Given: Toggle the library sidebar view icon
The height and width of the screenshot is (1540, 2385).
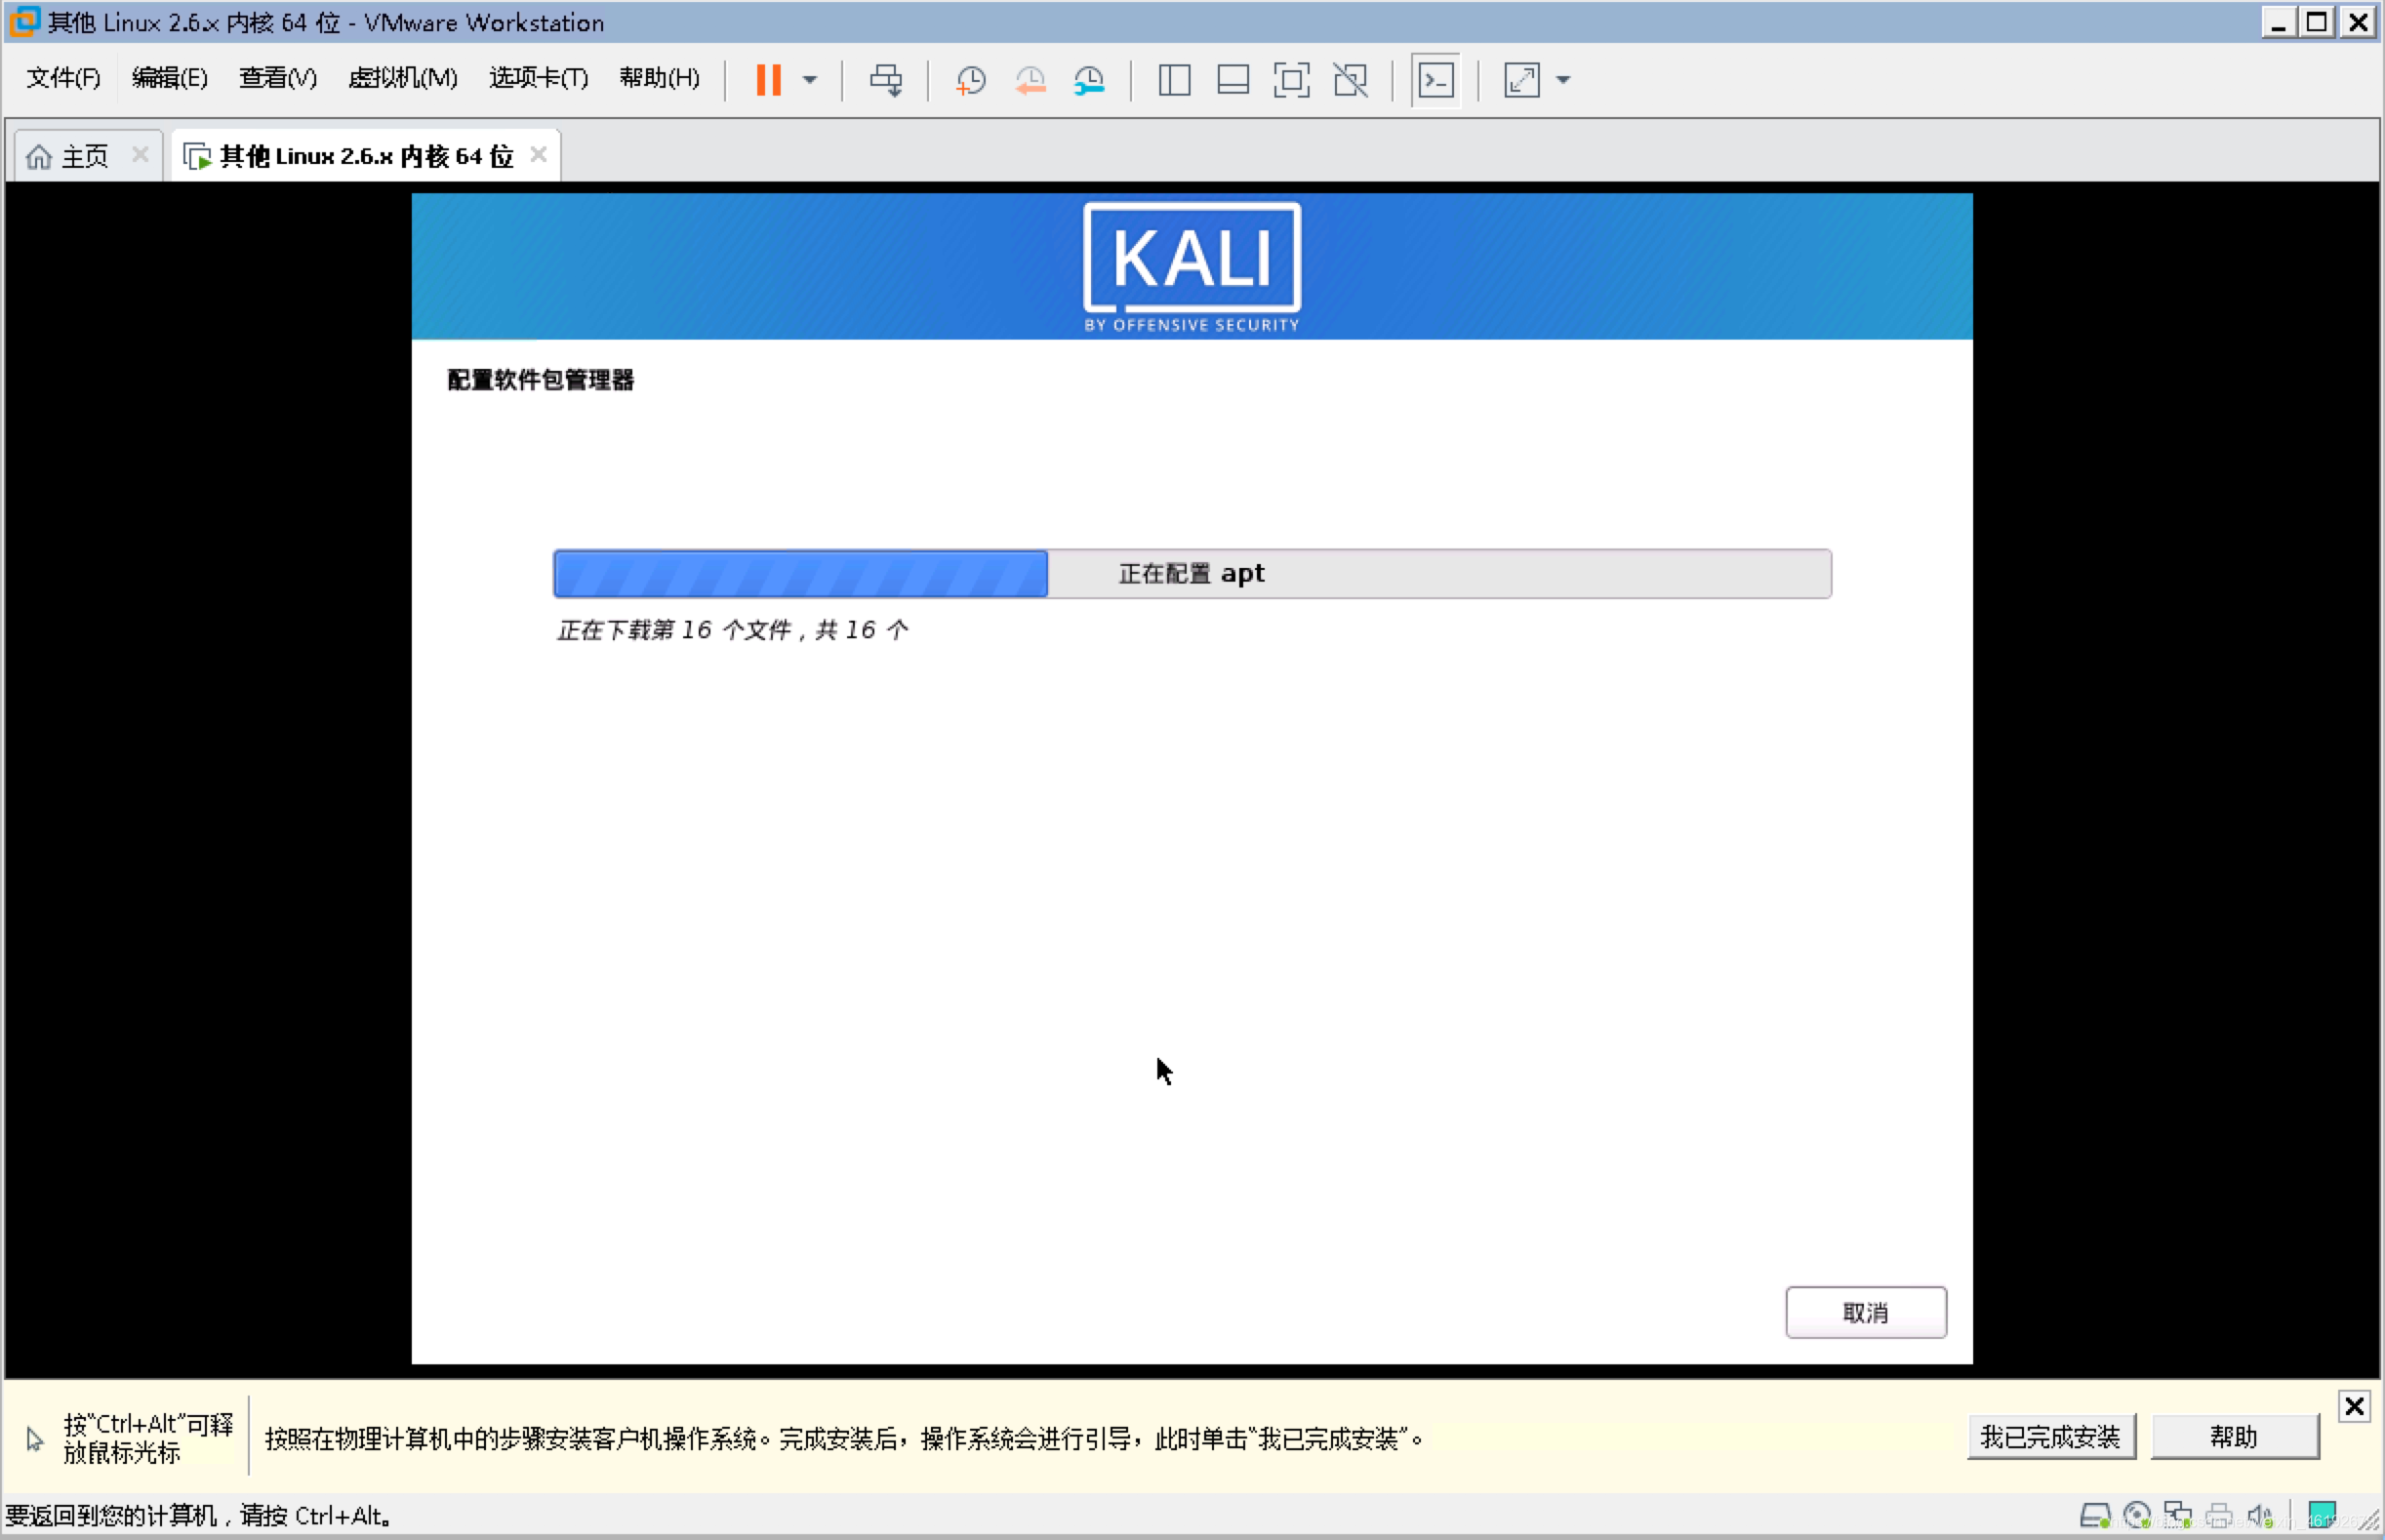Looking at the screenshot, I should point(1174,80).
